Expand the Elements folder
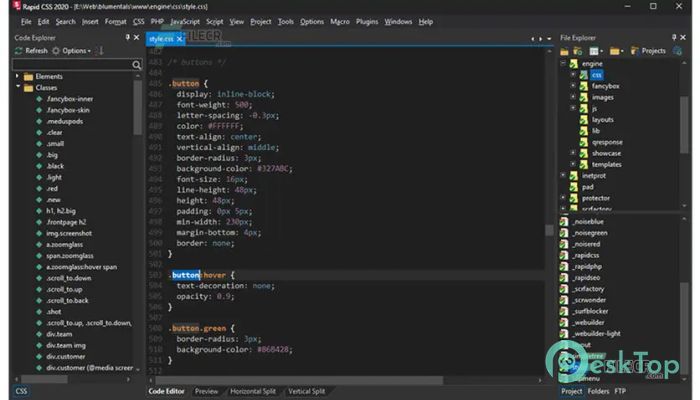The image size is (700, 400). click(17, 76)
